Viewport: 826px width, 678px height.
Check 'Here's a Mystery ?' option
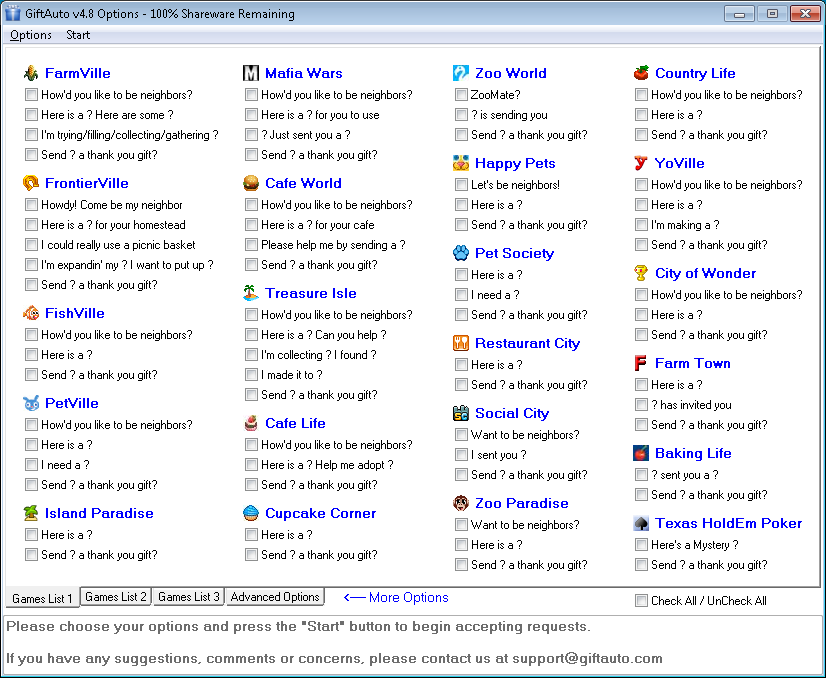click(641, 544)
